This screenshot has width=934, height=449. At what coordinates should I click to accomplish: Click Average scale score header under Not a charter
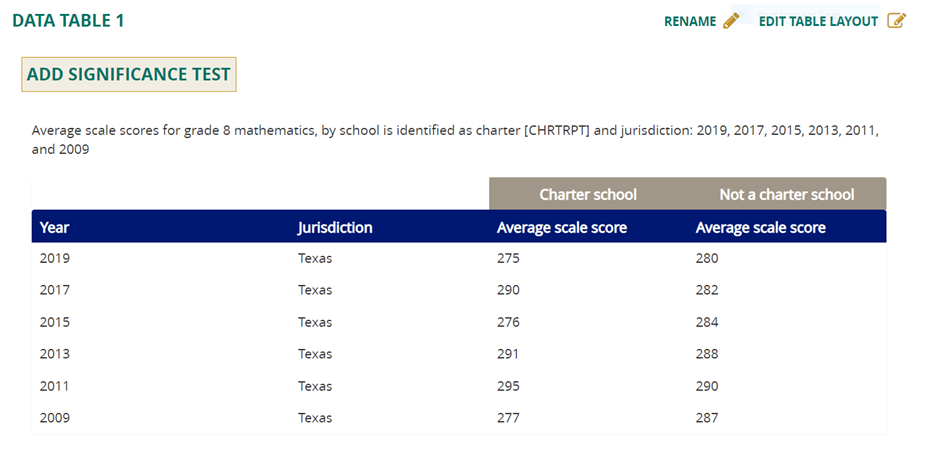[x=760, y=227]
